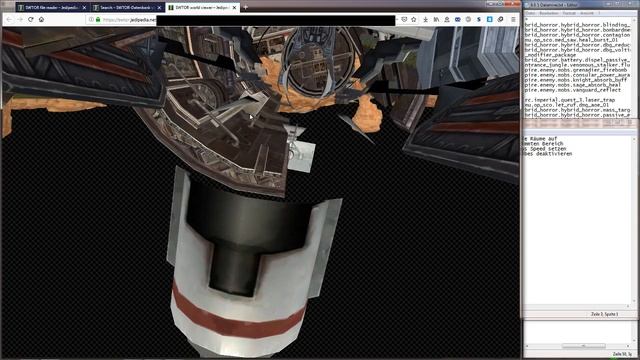Bookmark this page with the star
640x360 pixels.
point(413,19)
